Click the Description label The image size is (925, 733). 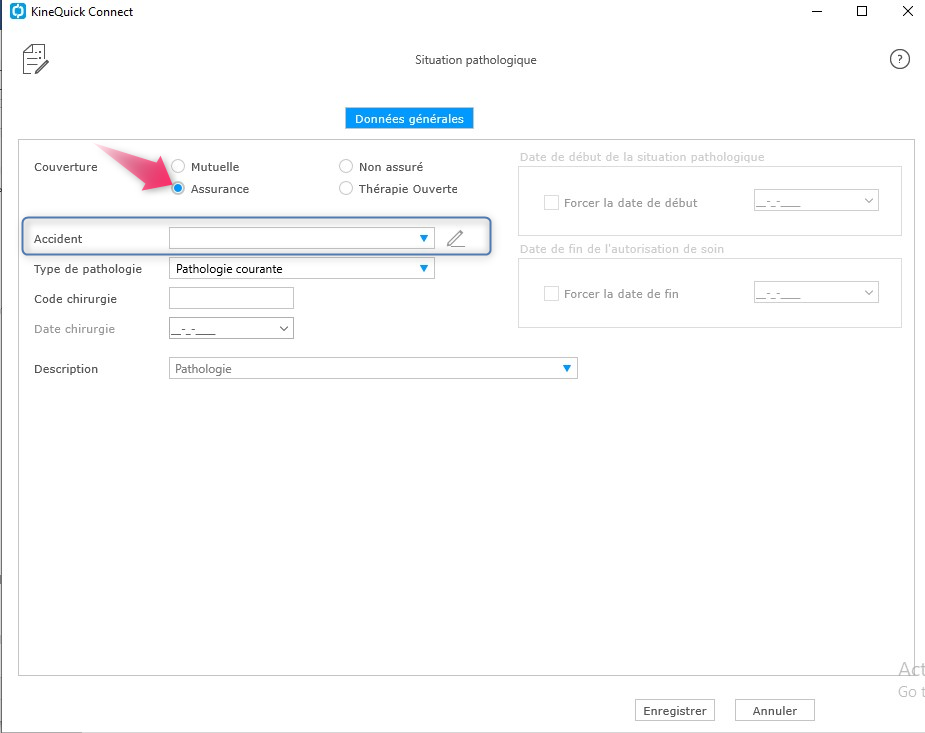tap(66, 369)
